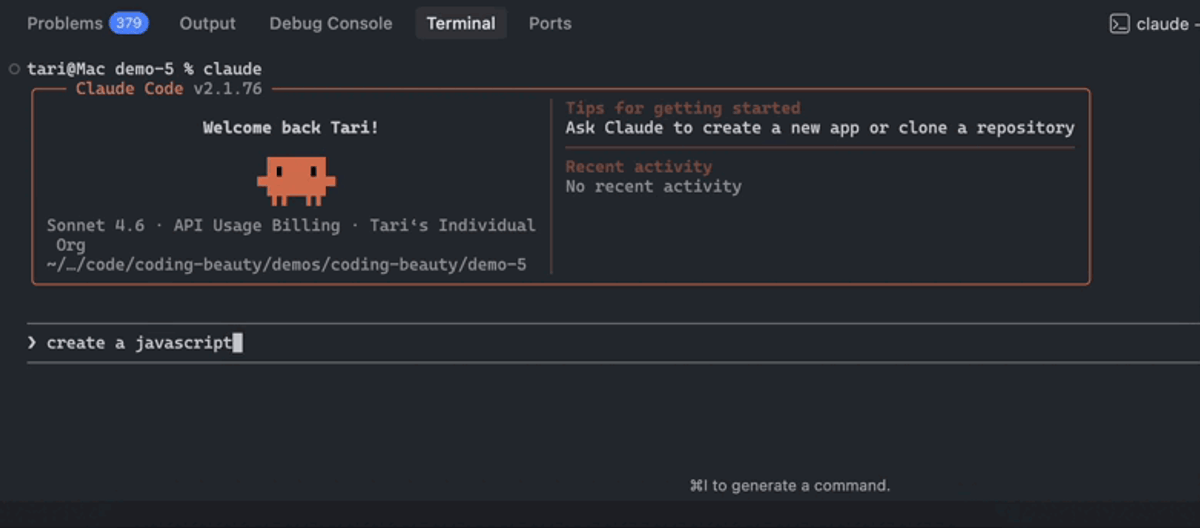1200x528 pixels.
Task: Click 'Ask Claude to create a new app' tip
Action: [x=820, y=128]
